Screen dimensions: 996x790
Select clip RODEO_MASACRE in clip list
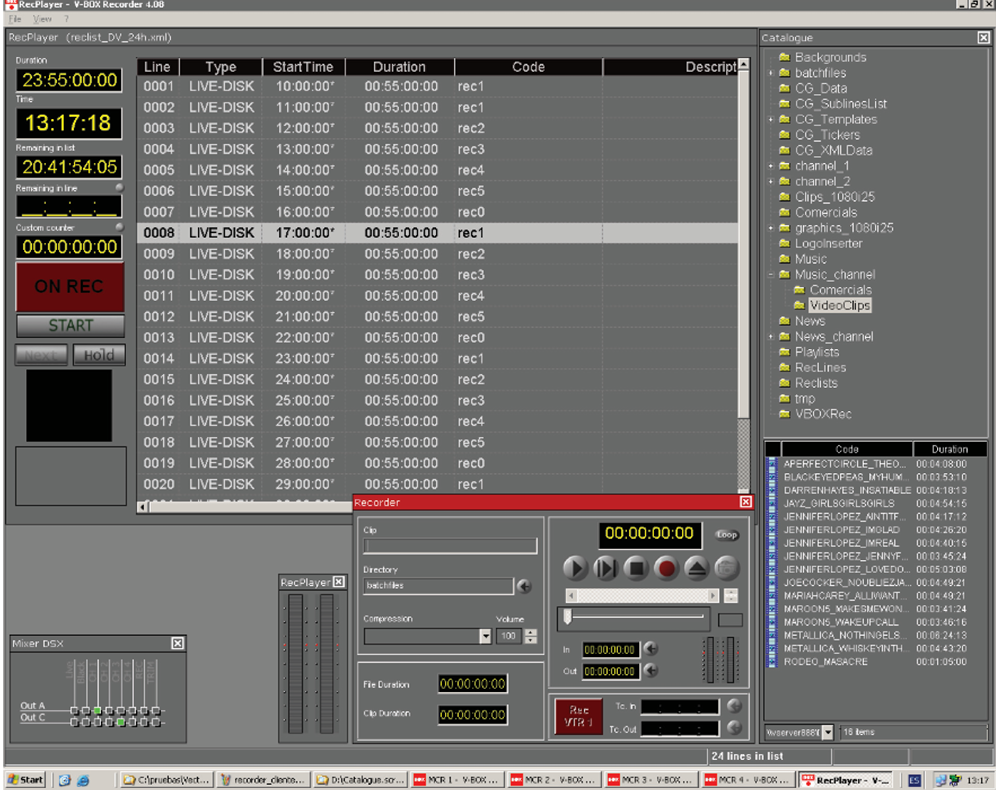(x=875, y=662)
